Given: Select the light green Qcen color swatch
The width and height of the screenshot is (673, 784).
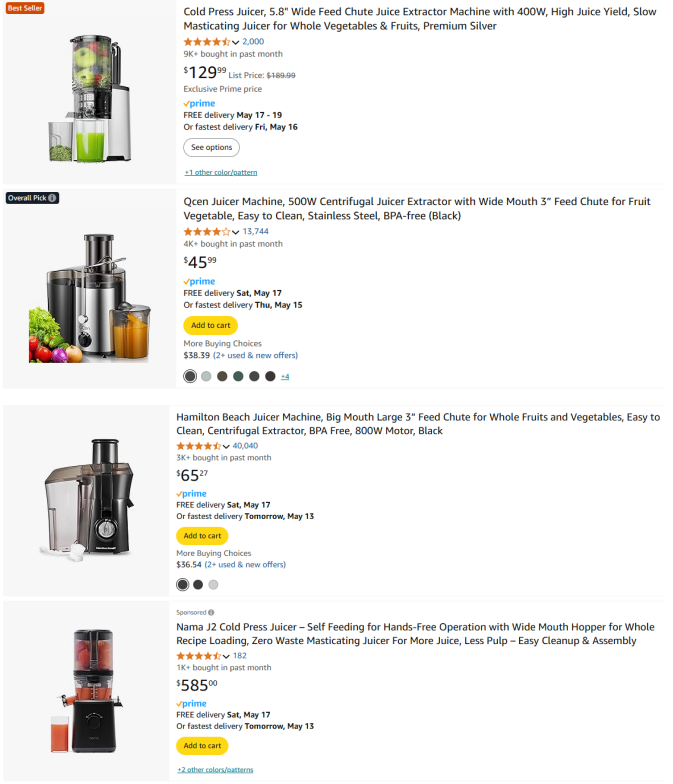Looking at the screenshot, I should point(206,376).
